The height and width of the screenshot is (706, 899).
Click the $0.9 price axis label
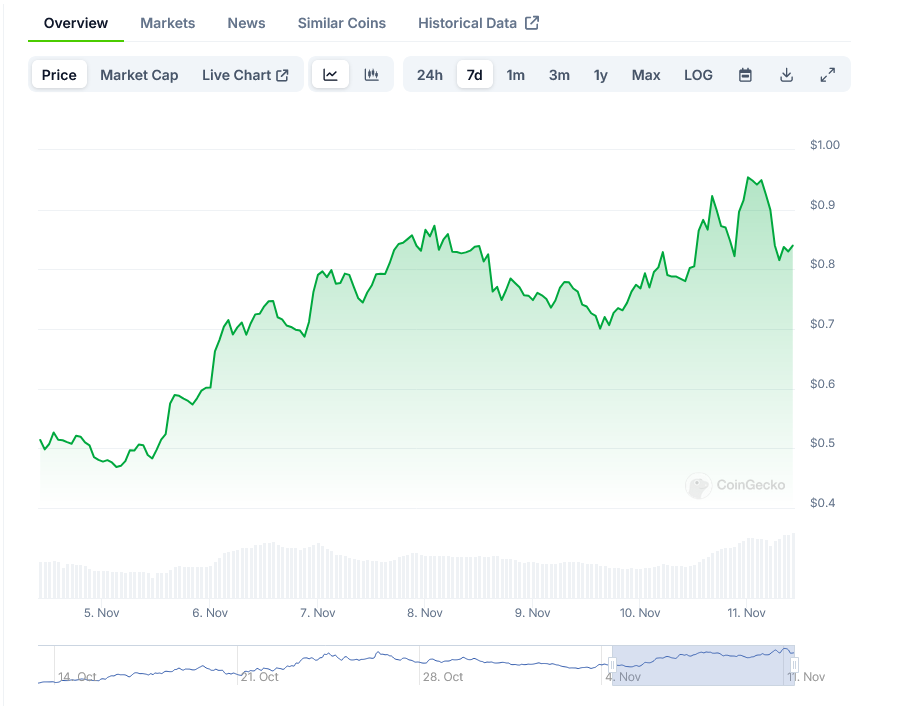(822, 205)
